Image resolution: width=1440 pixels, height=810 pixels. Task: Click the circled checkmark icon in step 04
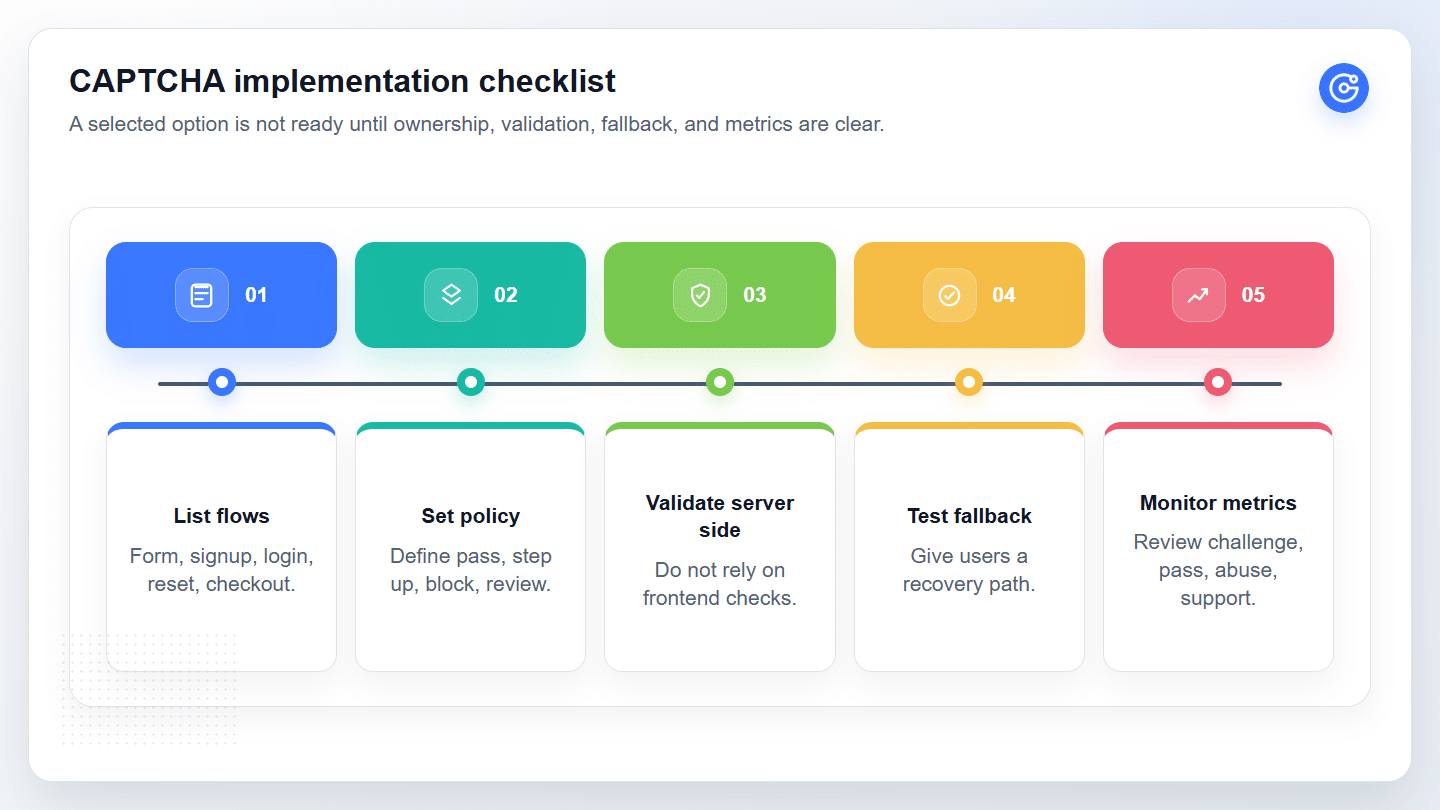coord(949,295)
